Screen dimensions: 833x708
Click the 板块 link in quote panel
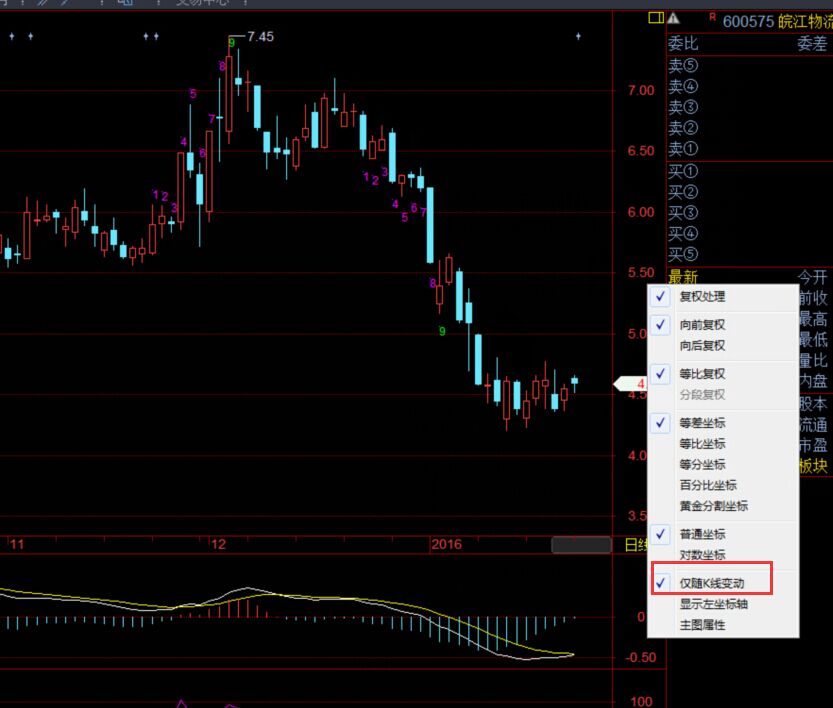pyautogui.click(x=812, y=466)
